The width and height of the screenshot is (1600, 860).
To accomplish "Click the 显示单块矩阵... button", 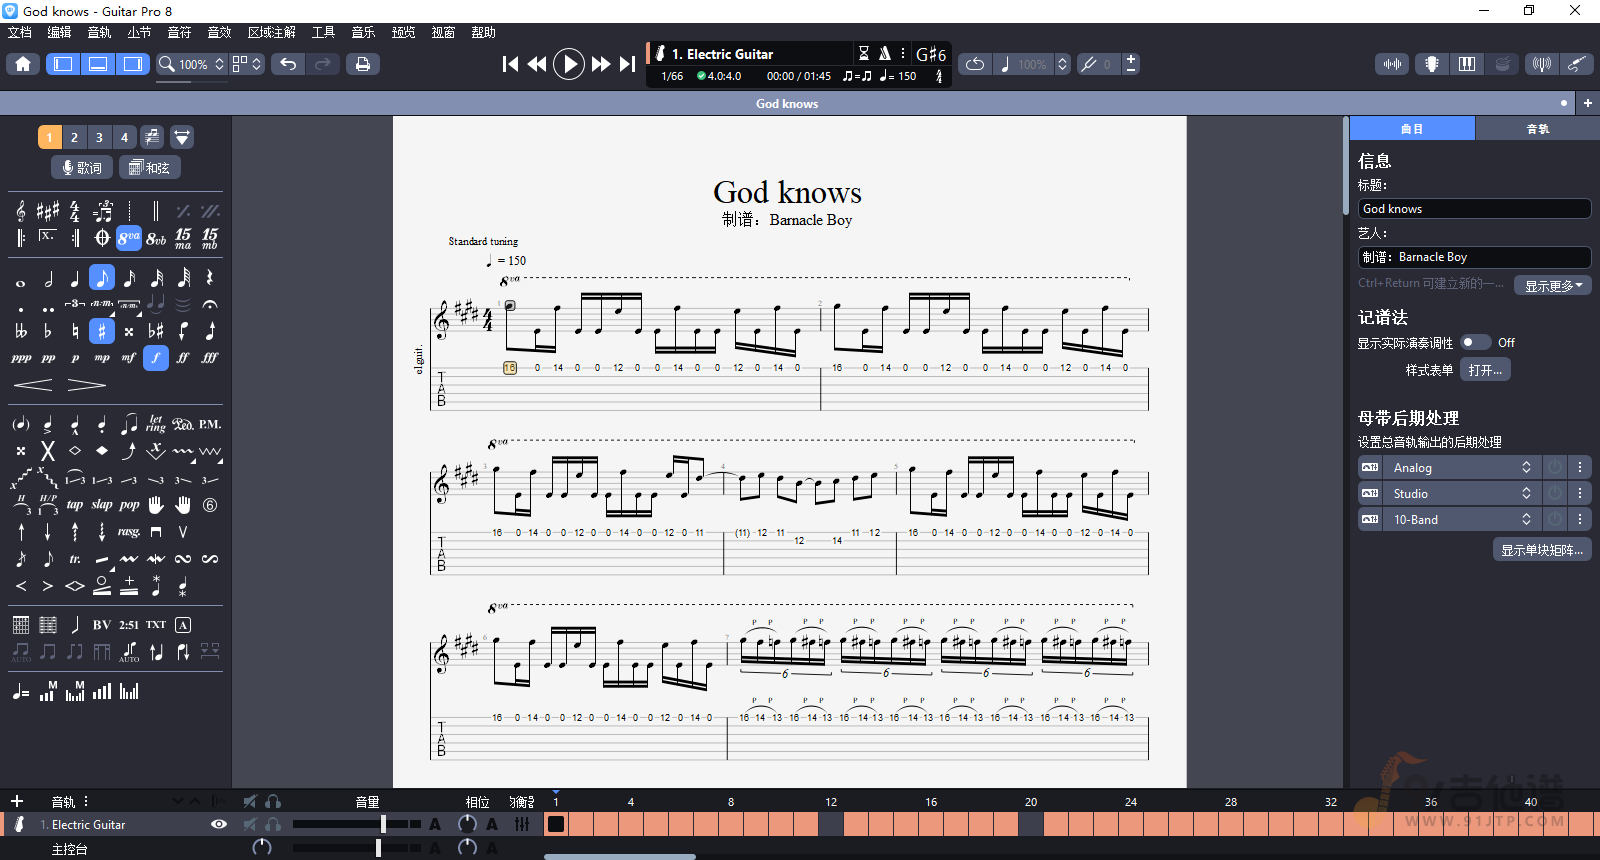I will (1542, 550).
